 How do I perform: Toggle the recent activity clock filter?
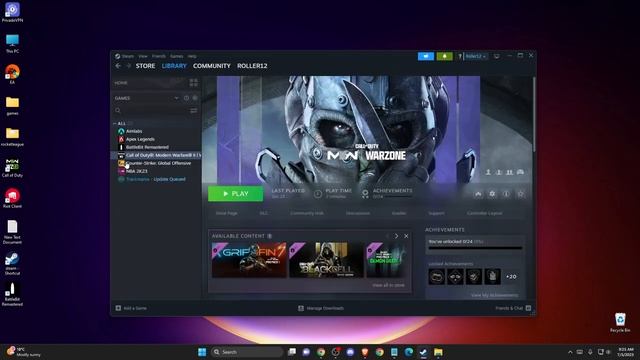pyautogui.click(x=187, y=98)
